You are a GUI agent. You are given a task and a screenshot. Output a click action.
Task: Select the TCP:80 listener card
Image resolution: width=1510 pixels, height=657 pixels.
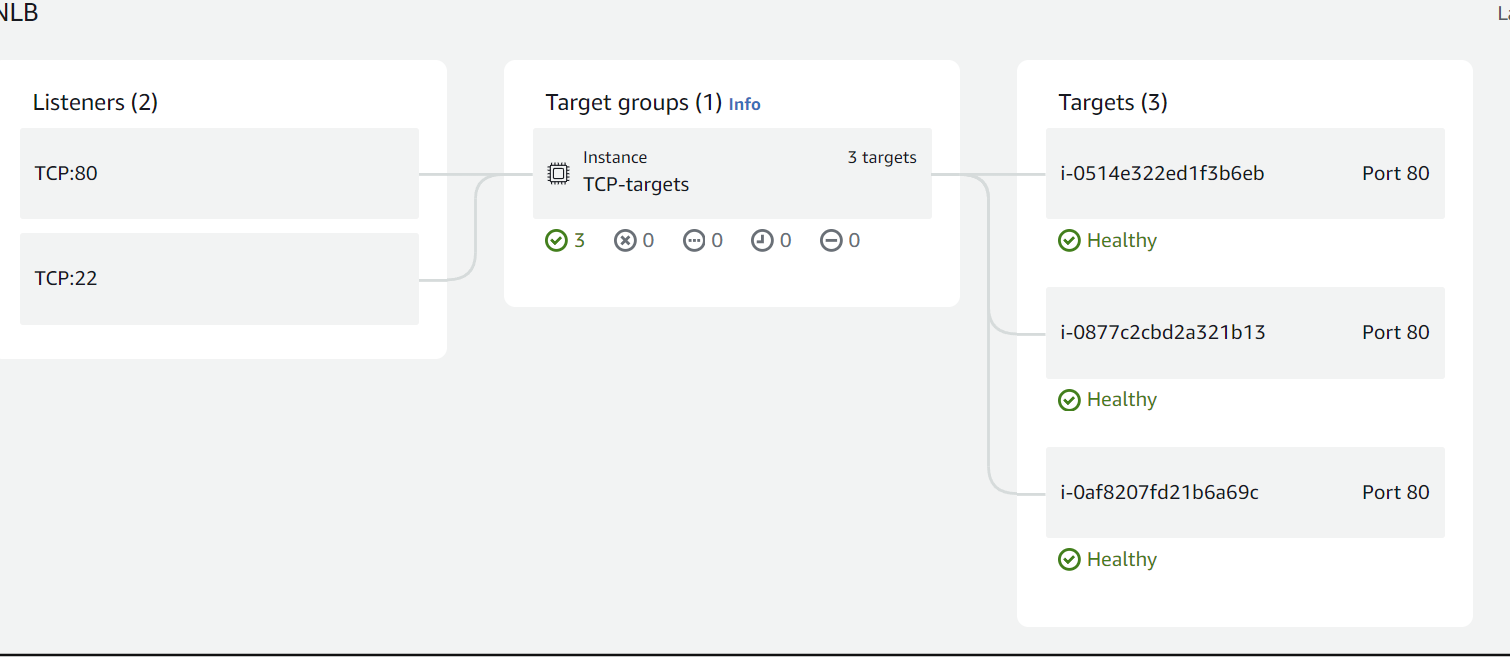219,173
